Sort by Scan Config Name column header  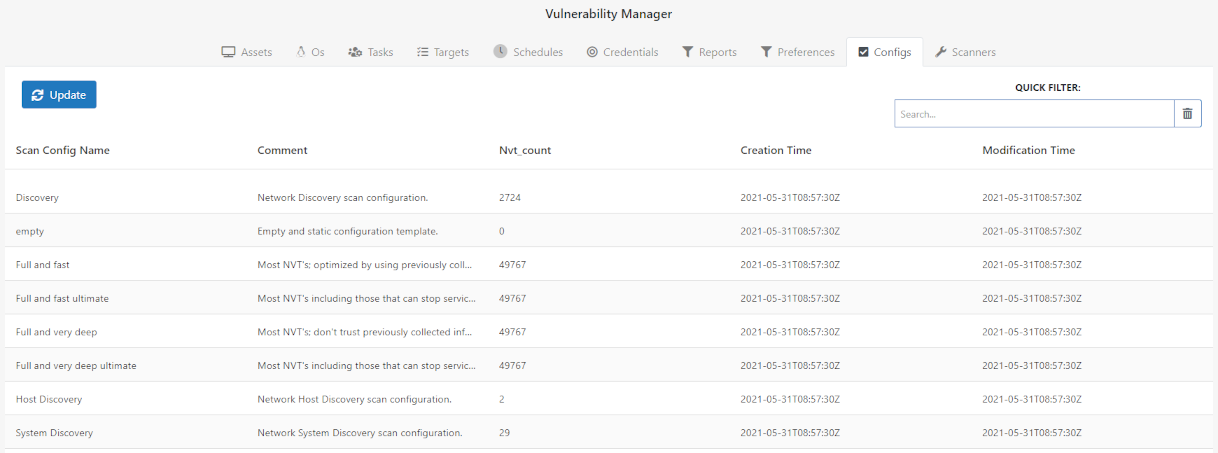click(x=63, y=150)
